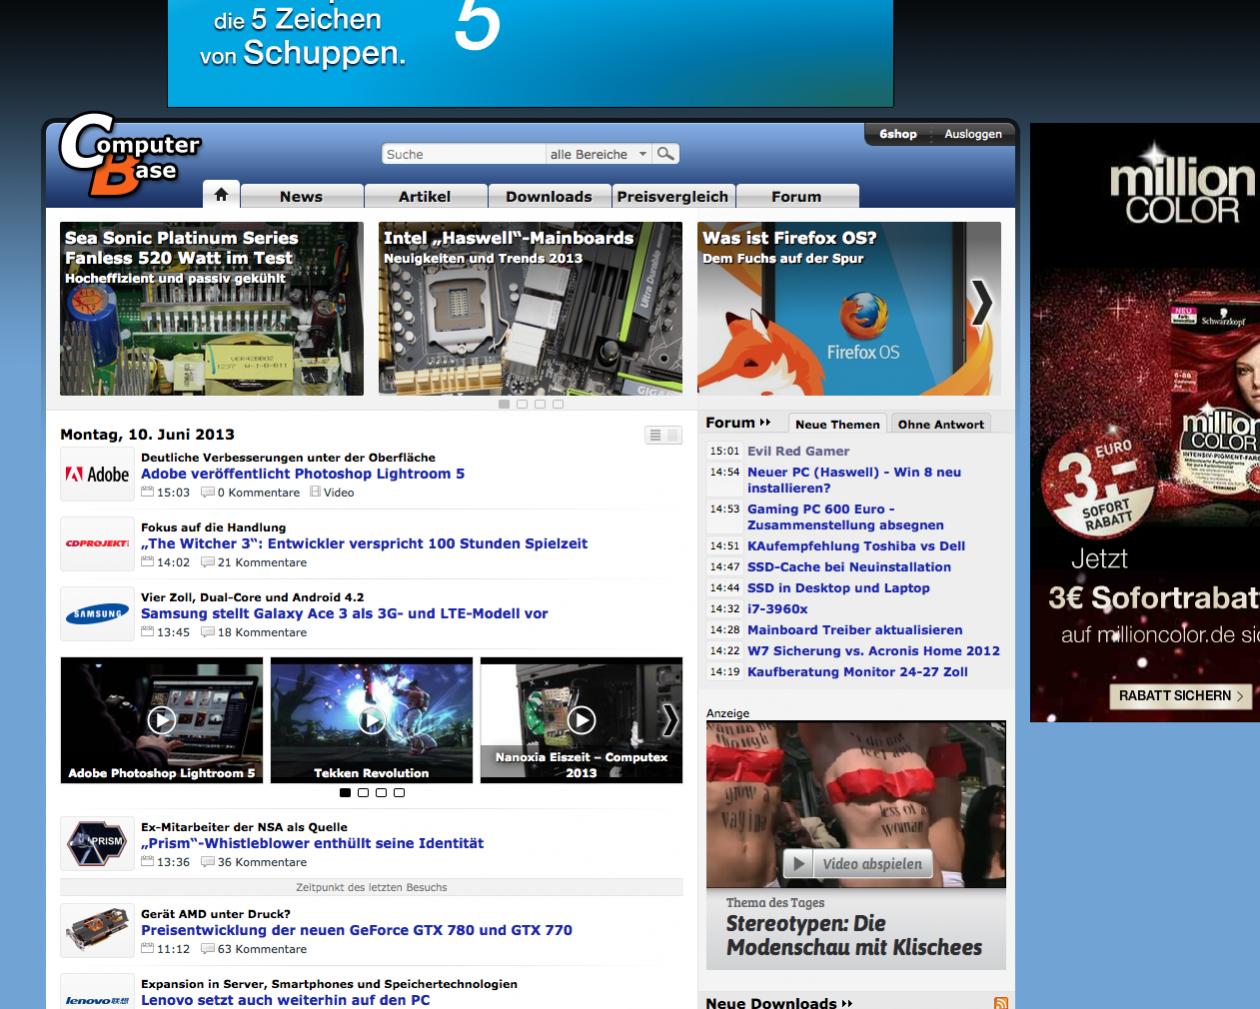
Task: Open the Artikel tab
Action: (x=425, y=196)
